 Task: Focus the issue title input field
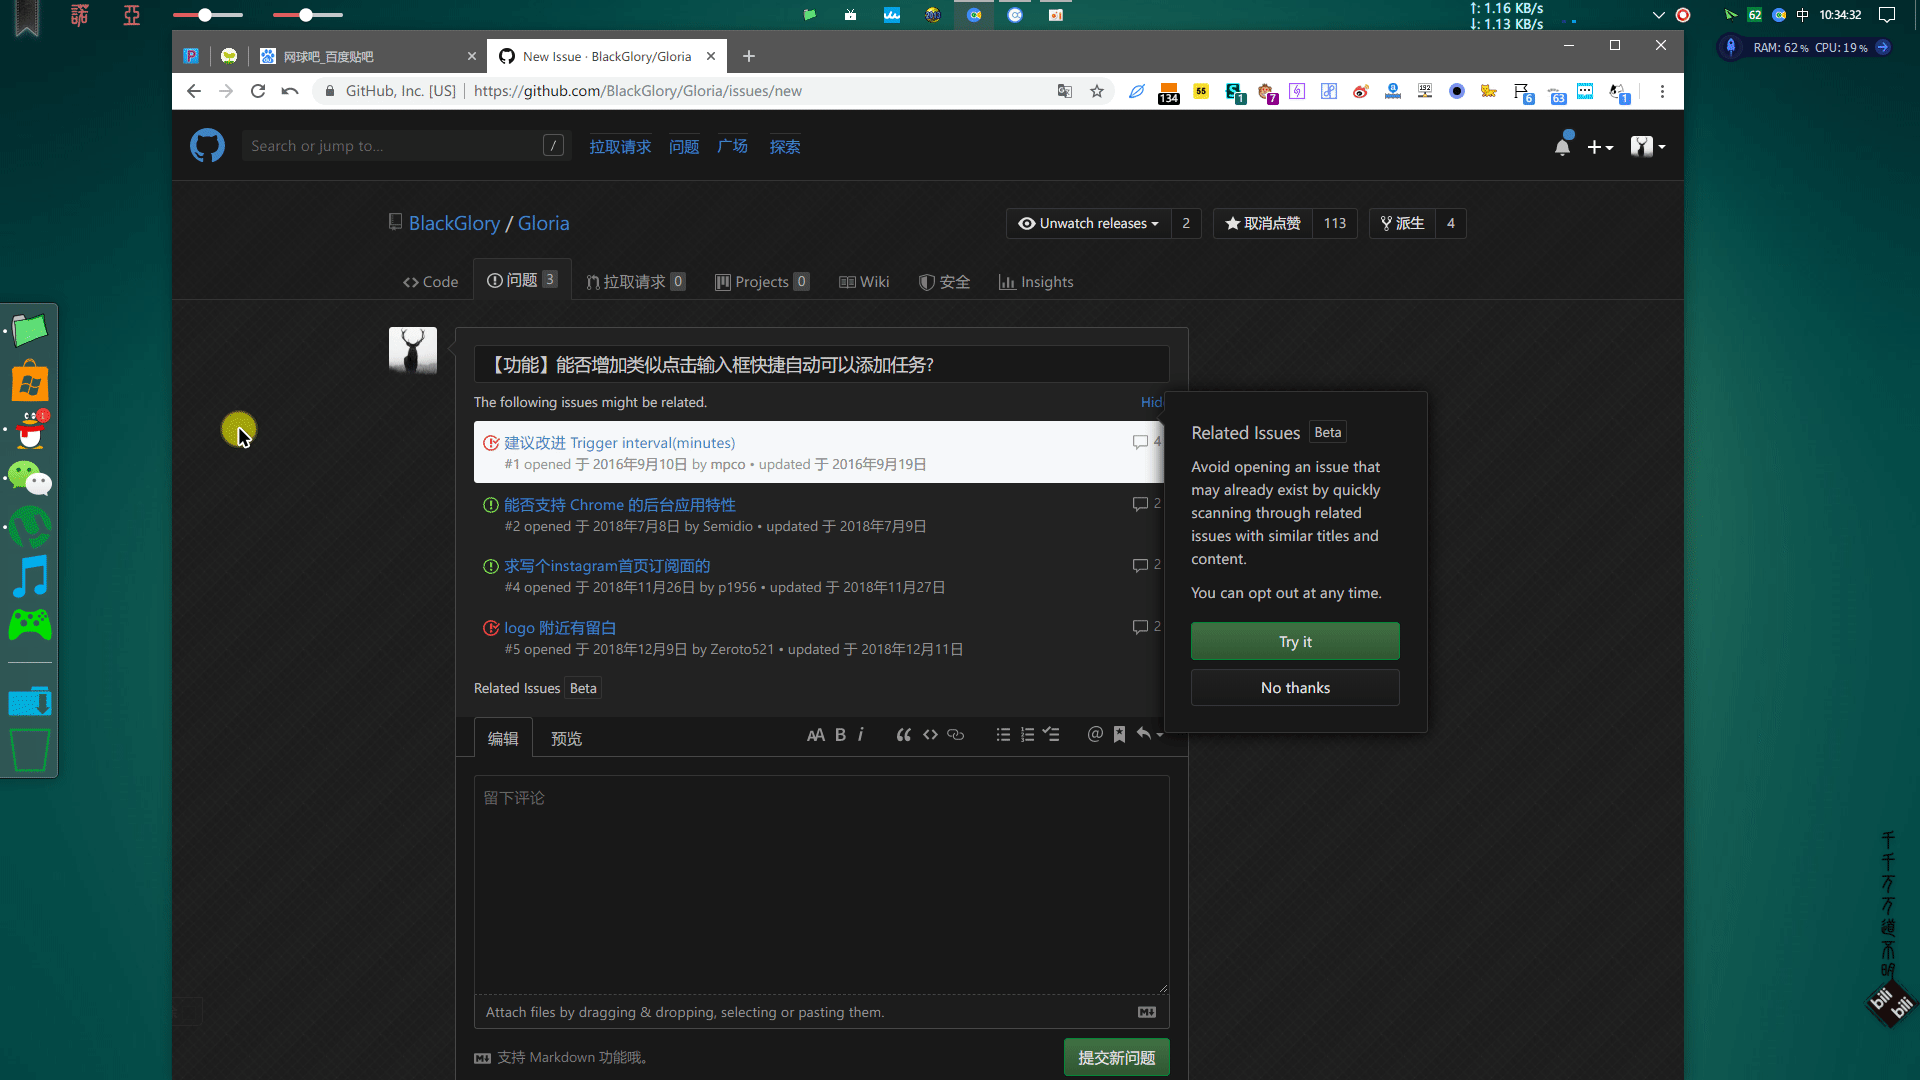coord(821,365)
